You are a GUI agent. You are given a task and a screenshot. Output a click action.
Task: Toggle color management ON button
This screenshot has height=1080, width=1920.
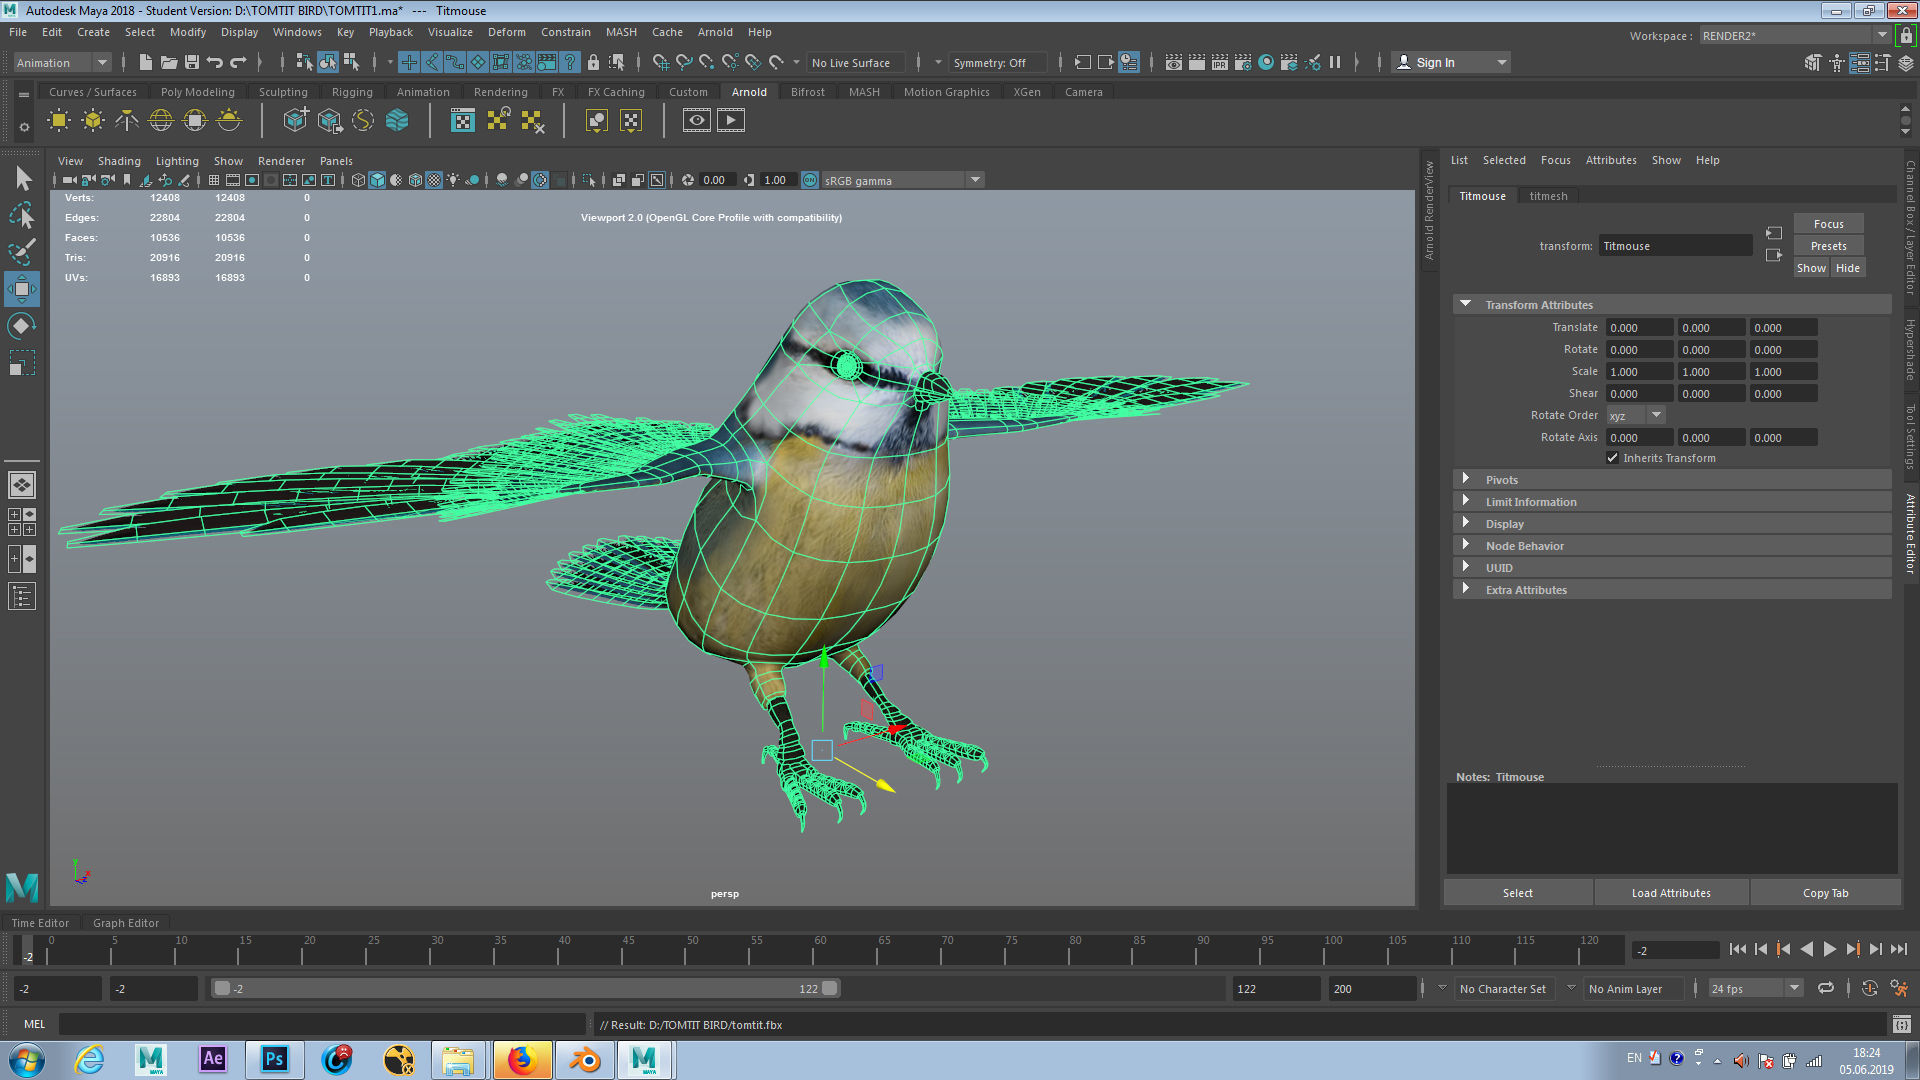click(x=810, y=180)
